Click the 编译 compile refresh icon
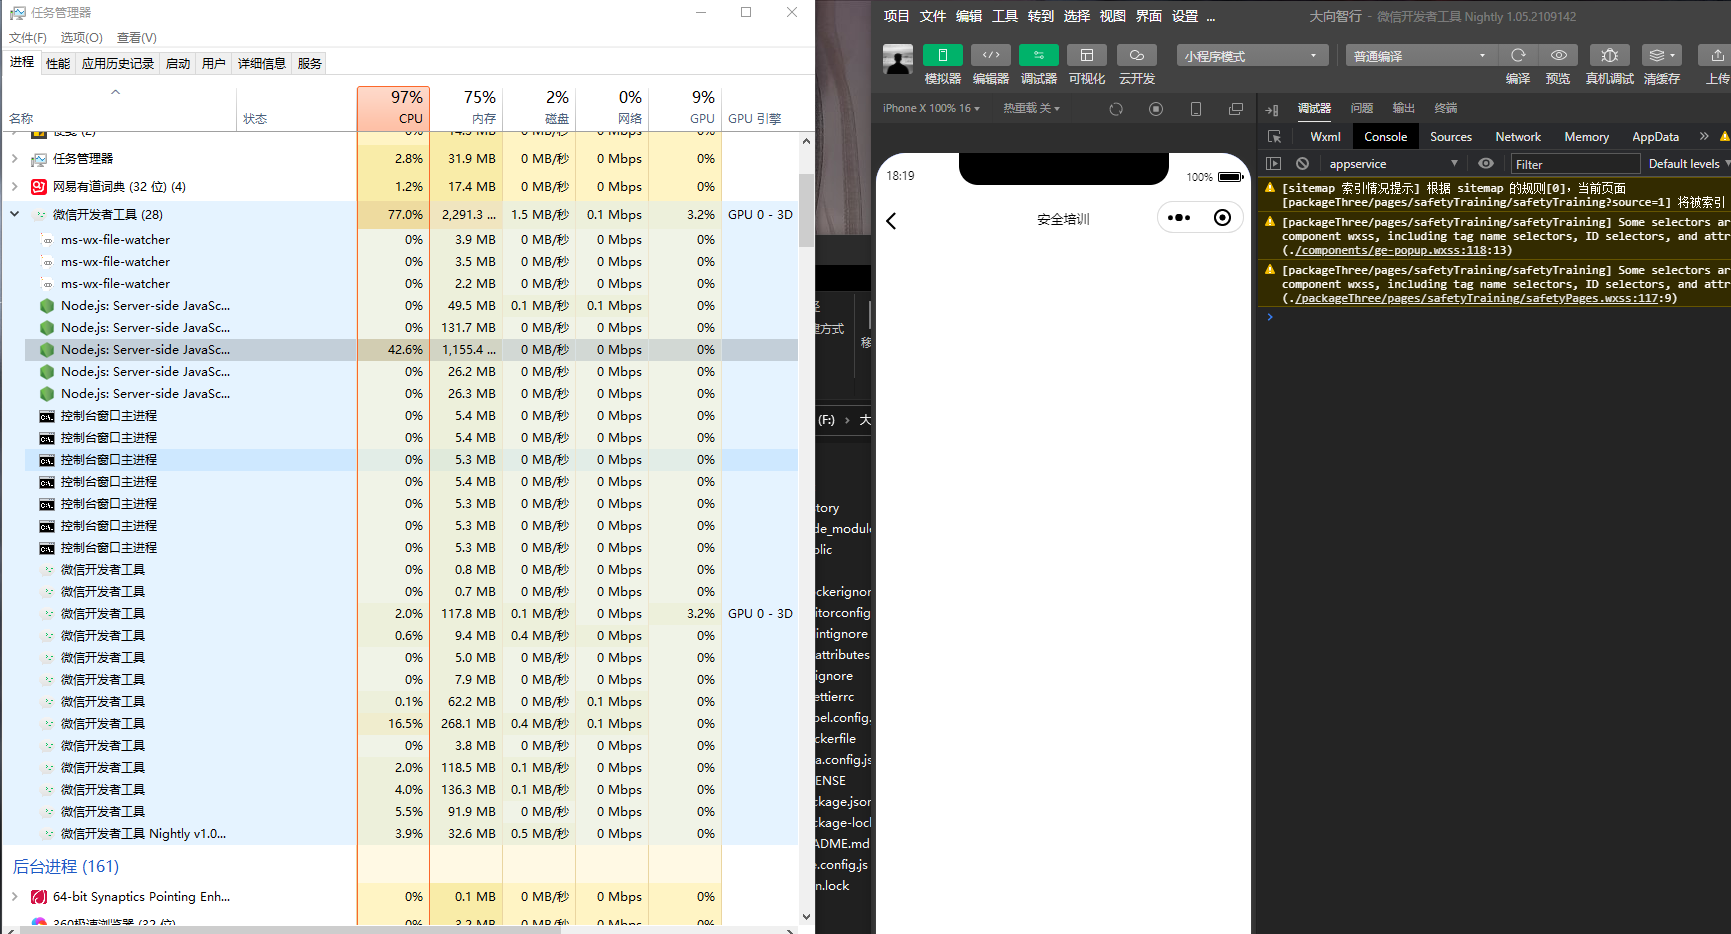This screenshot has width=1731, height=934. 1518,56
